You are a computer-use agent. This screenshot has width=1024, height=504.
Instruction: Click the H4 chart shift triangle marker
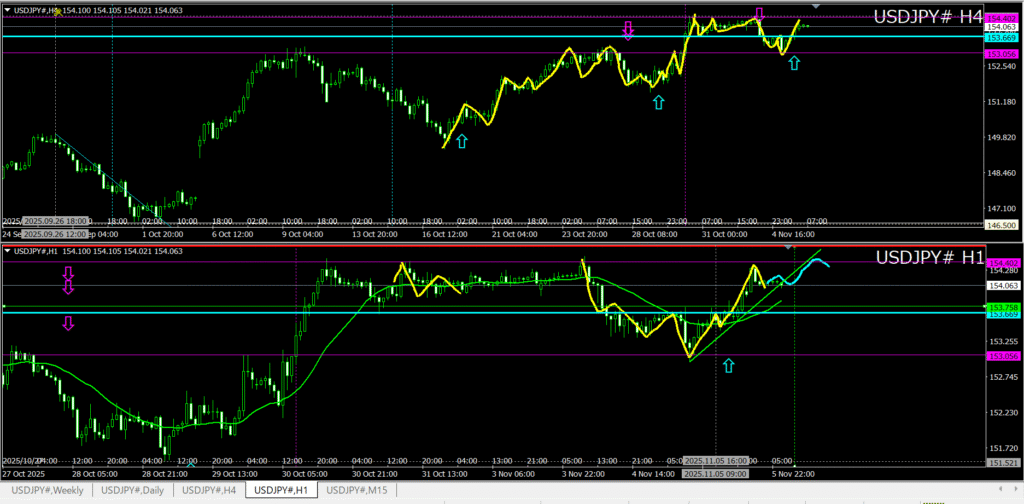click(x=817, y=7)
